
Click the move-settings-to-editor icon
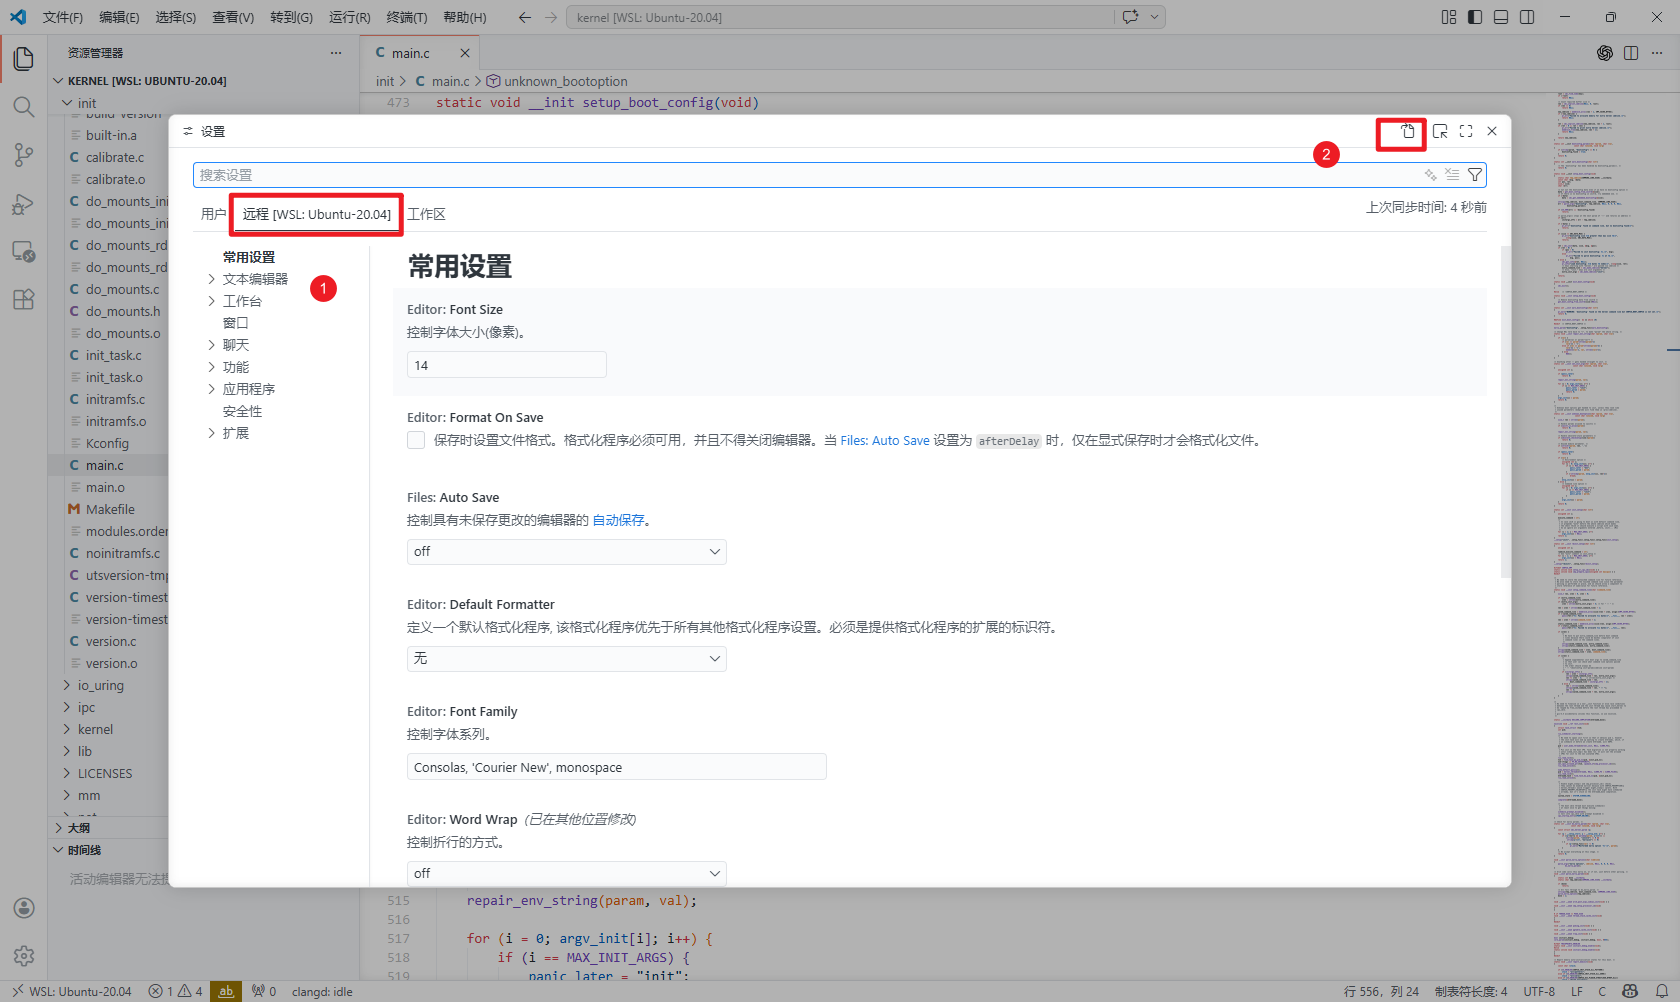[1440, 131]
